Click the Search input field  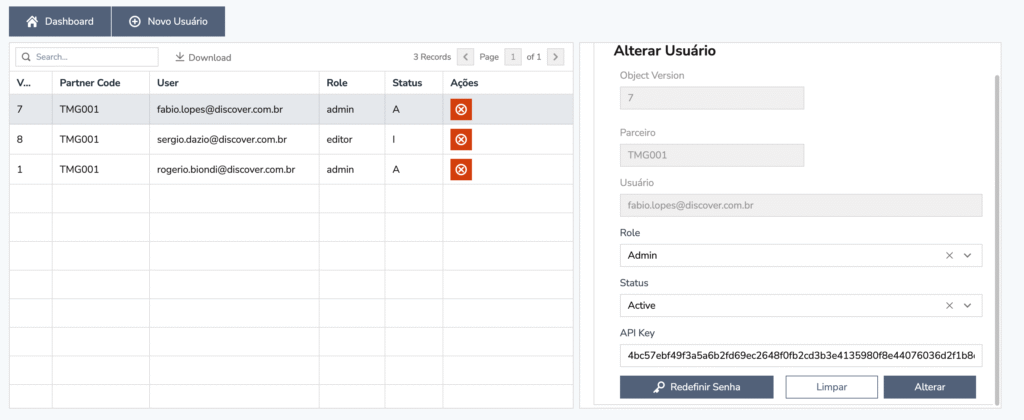[87, 57]
